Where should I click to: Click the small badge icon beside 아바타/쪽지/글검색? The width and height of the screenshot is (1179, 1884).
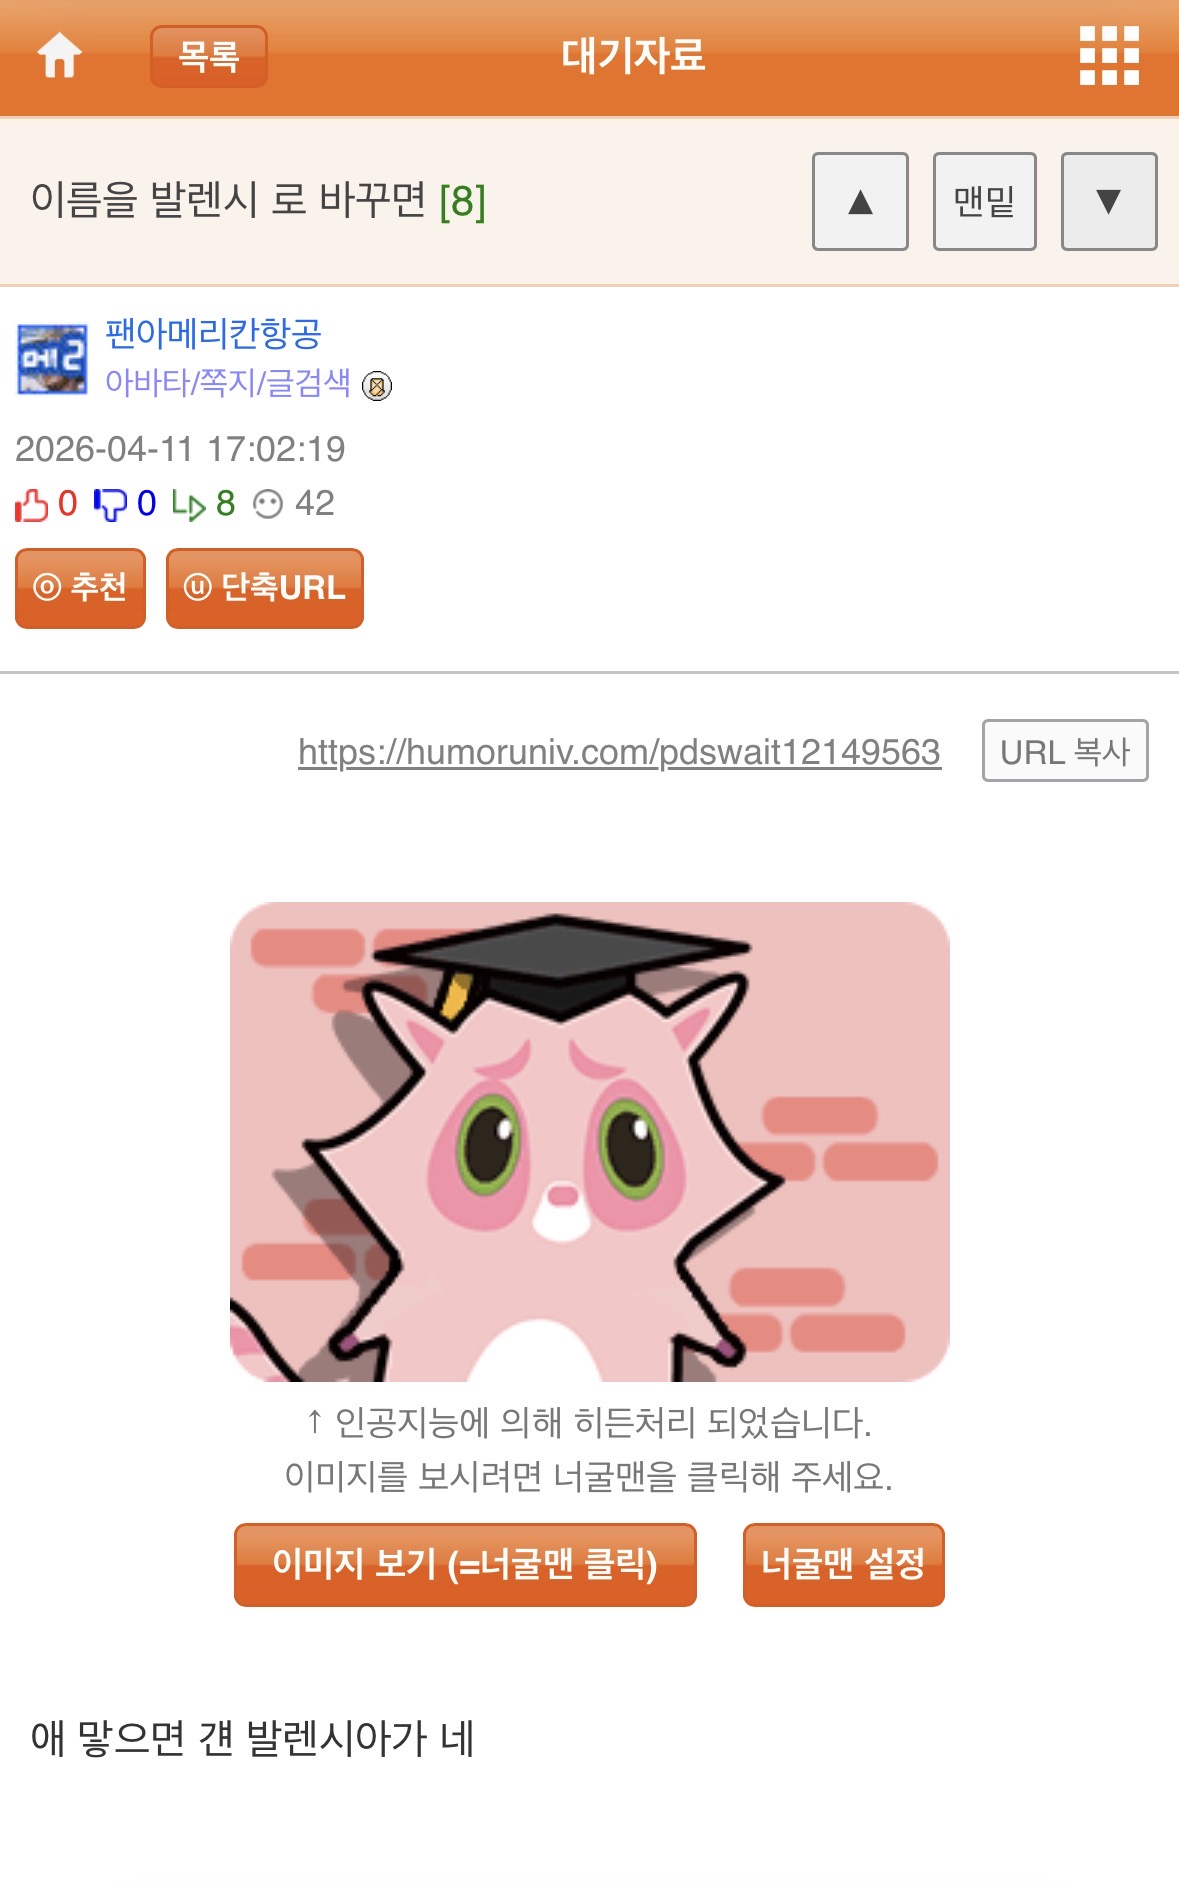pyautogui.click(x=377, y=386)
